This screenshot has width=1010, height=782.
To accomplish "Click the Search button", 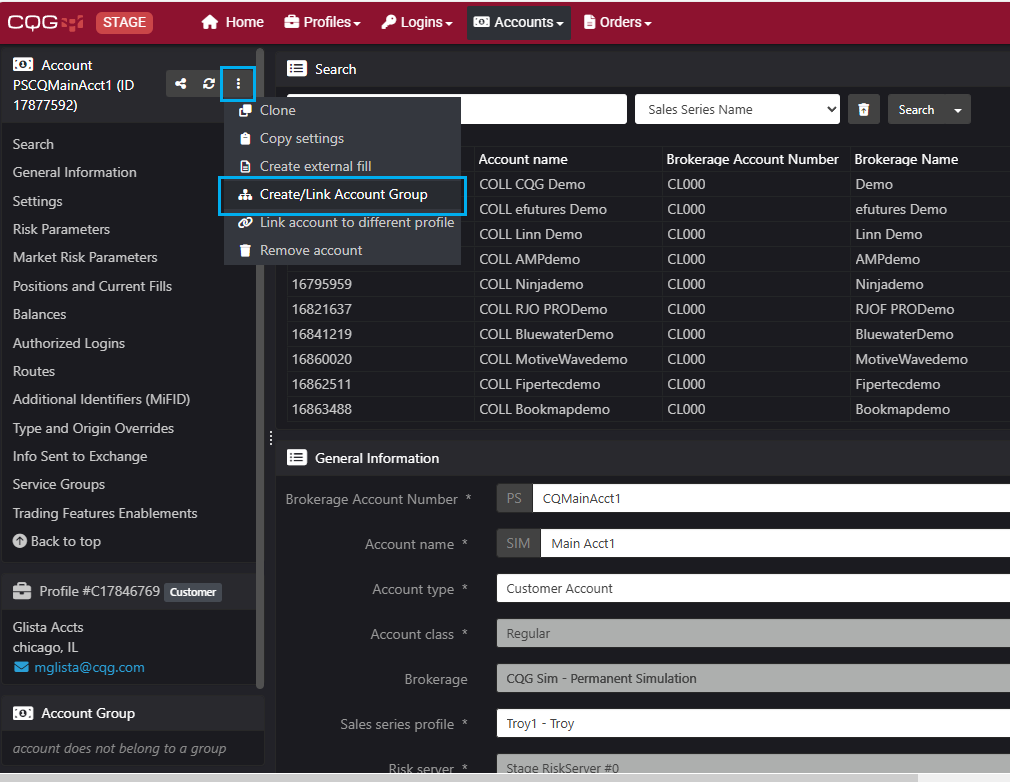I will tap(916, 110).
